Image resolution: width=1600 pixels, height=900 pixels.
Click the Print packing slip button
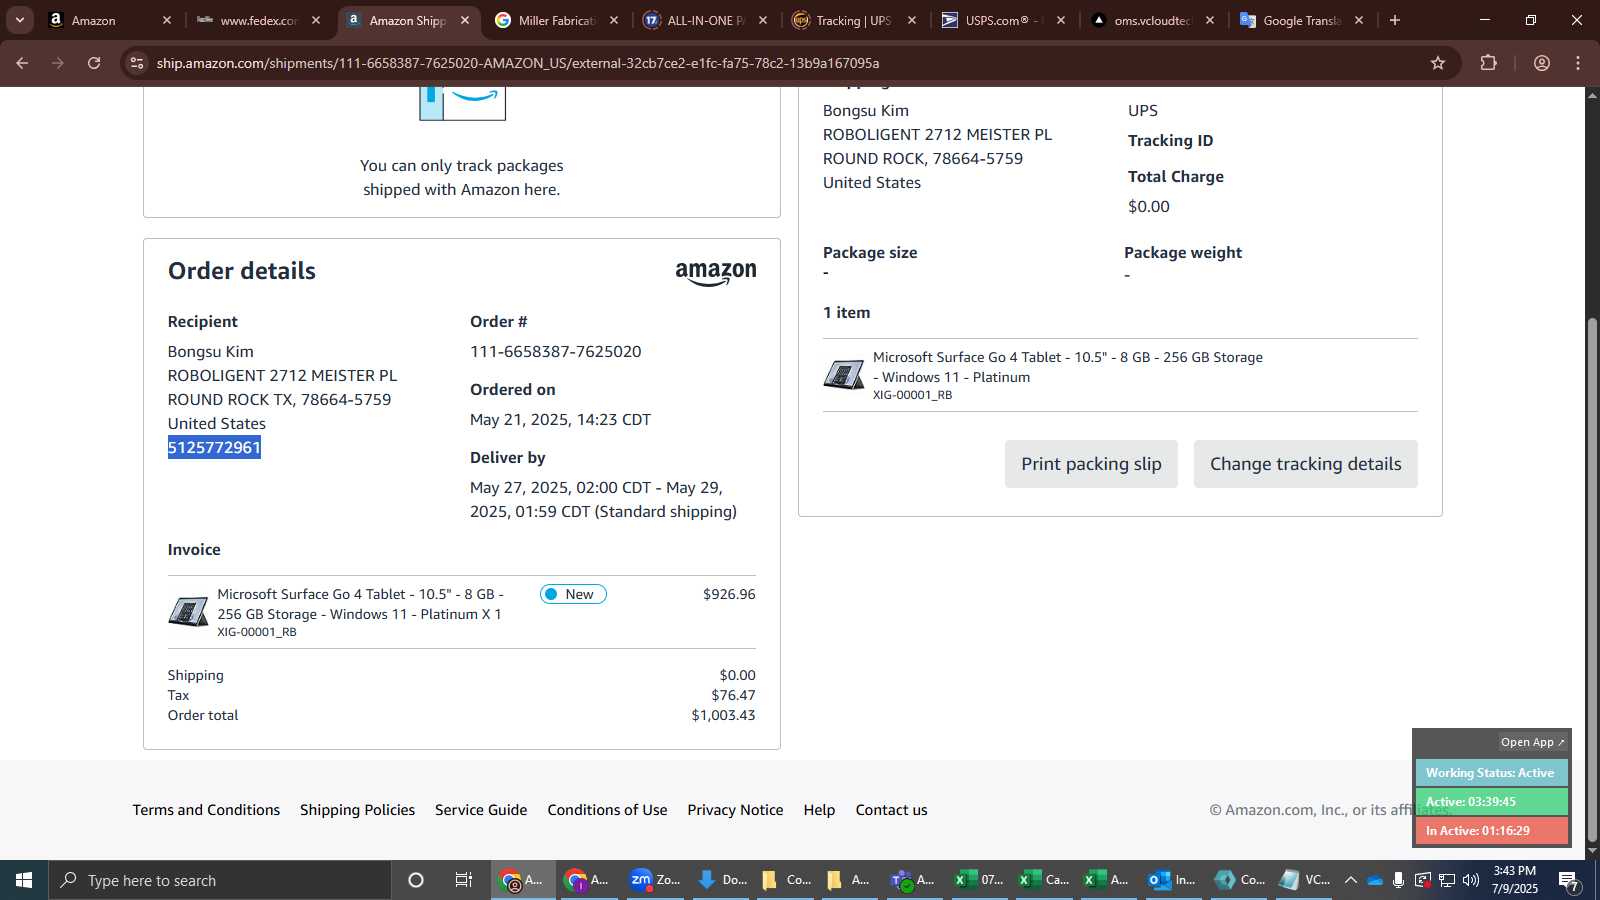1091,464
